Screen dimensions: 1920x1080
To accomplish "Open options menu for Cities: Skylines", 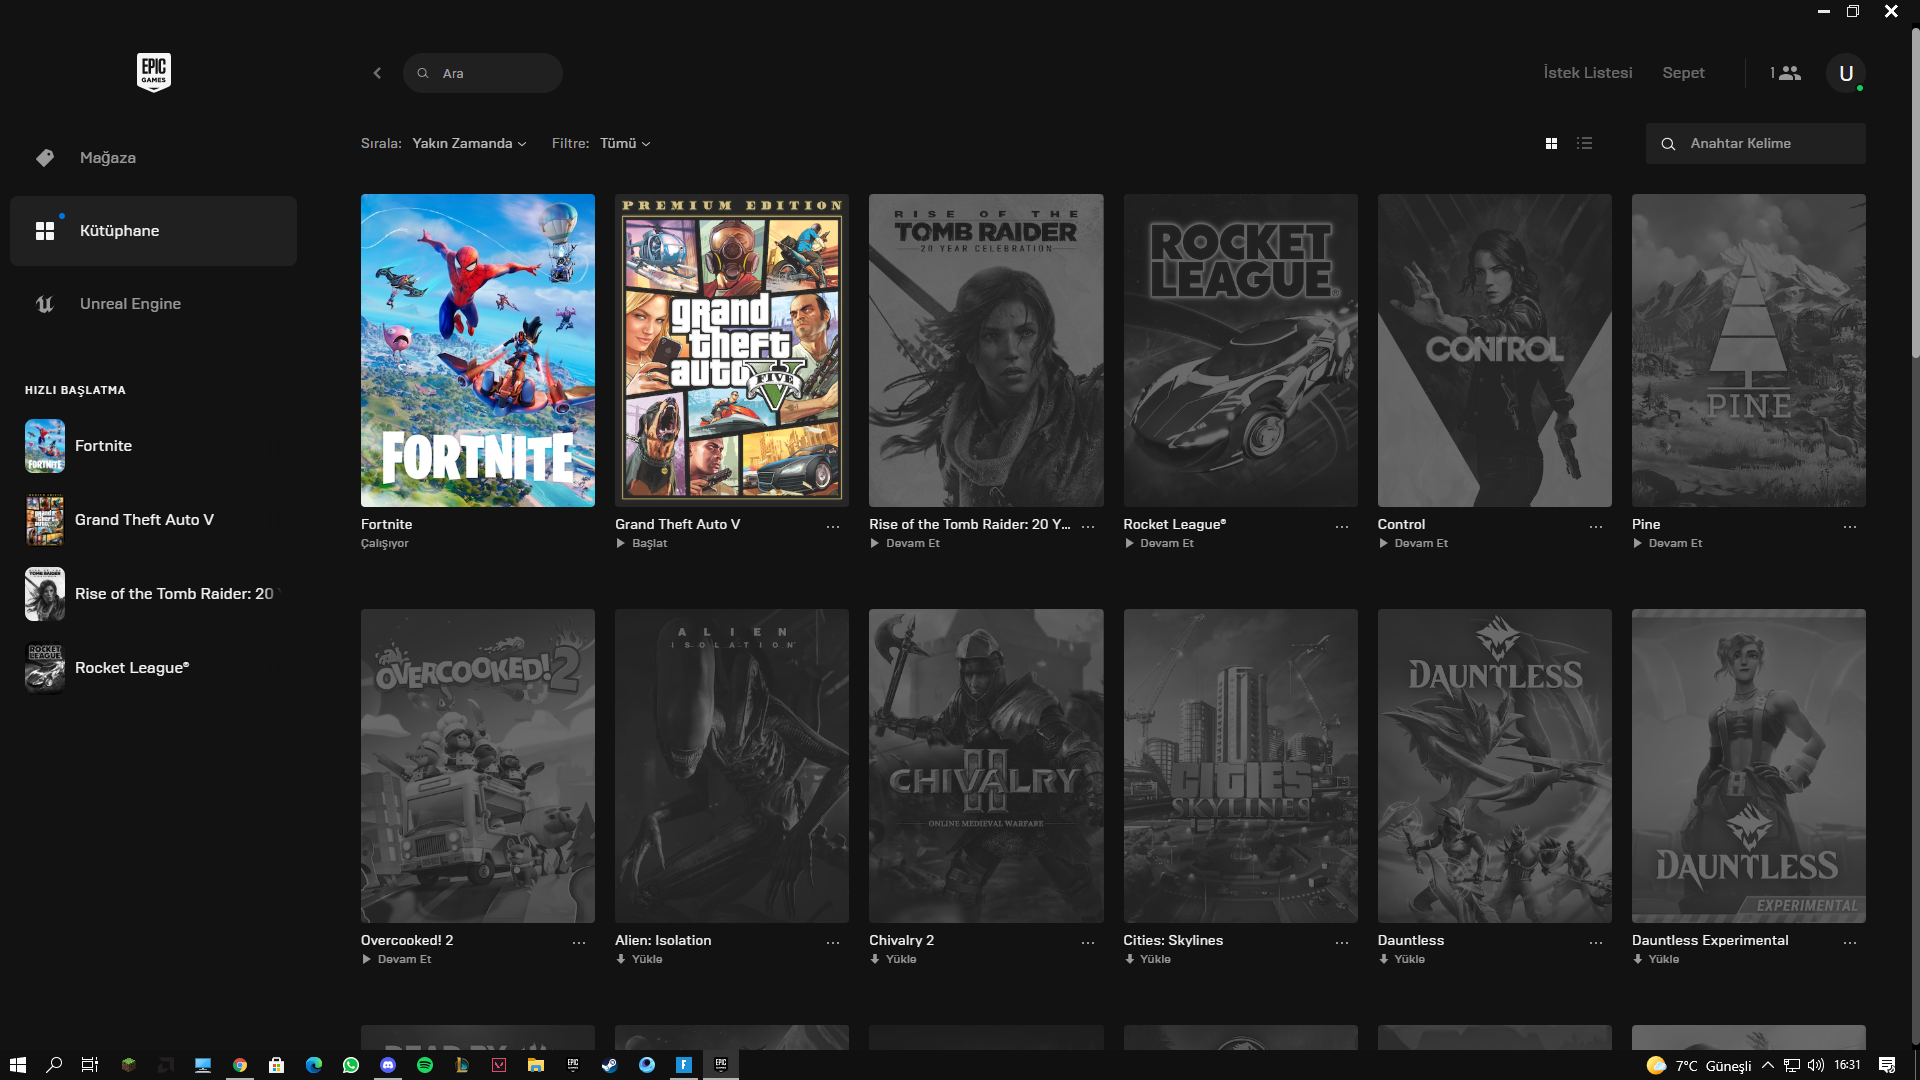I will point(1342,942).
